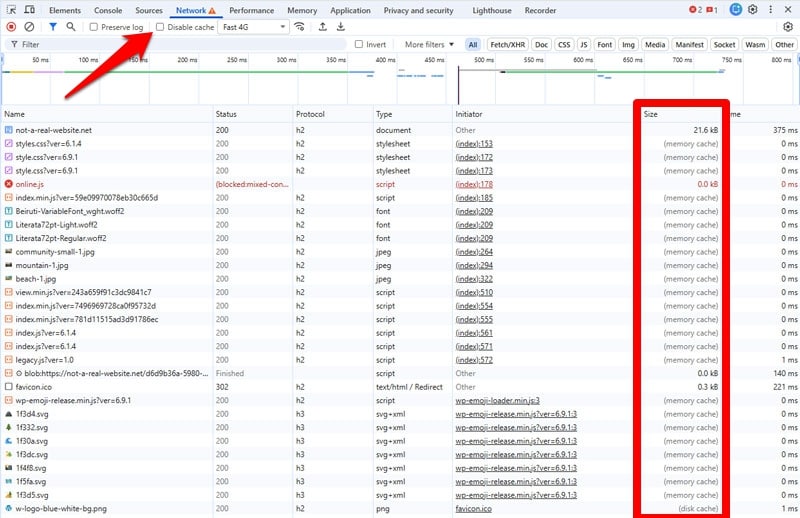
Task: Click the image thumbnail of mountain-1.jpg
Action: 9,265
